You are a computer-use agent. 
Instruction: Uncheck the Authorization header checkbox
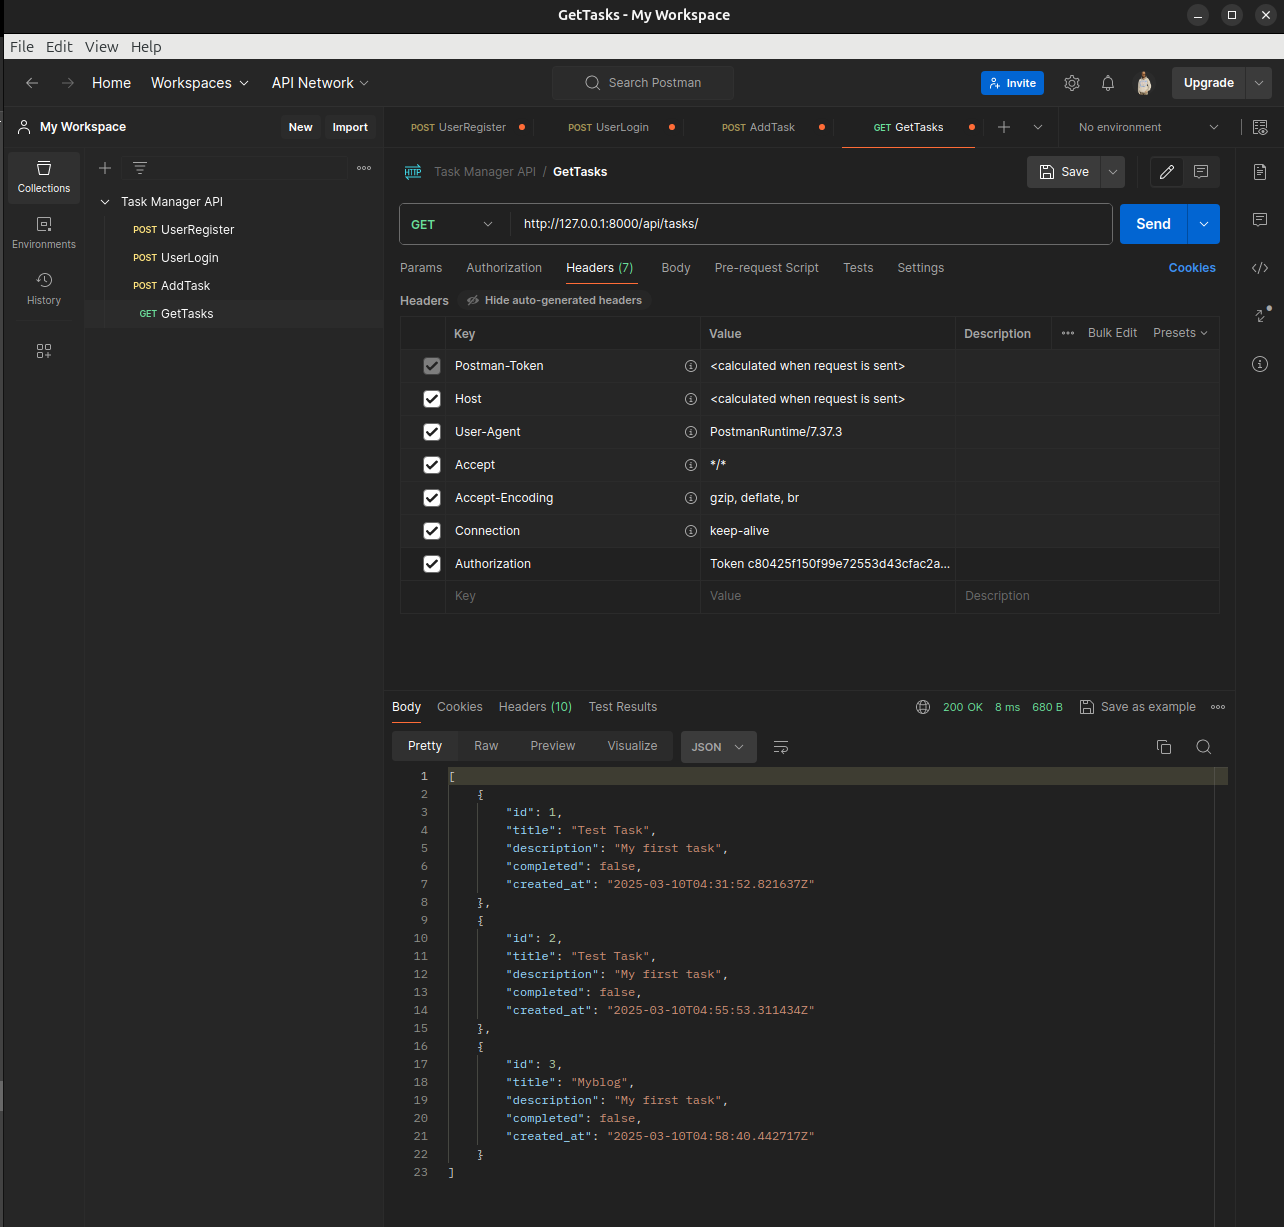[432, 564]
